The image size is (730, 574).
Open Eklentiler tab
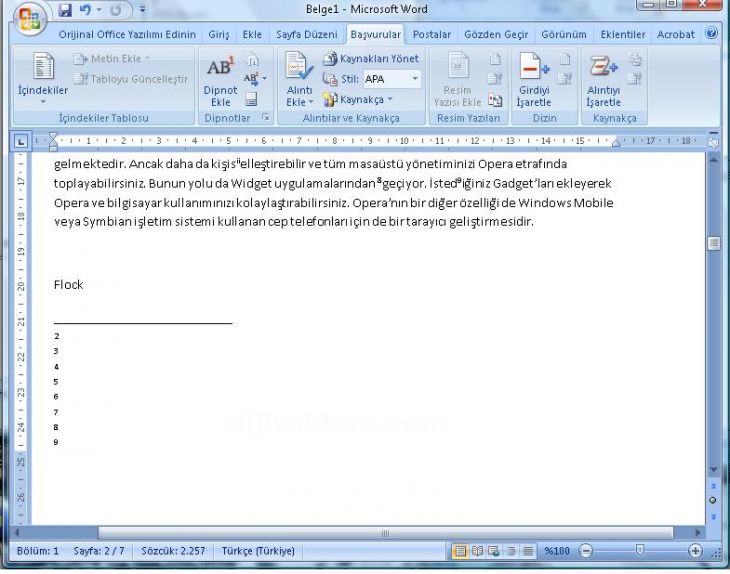[622, 34]
